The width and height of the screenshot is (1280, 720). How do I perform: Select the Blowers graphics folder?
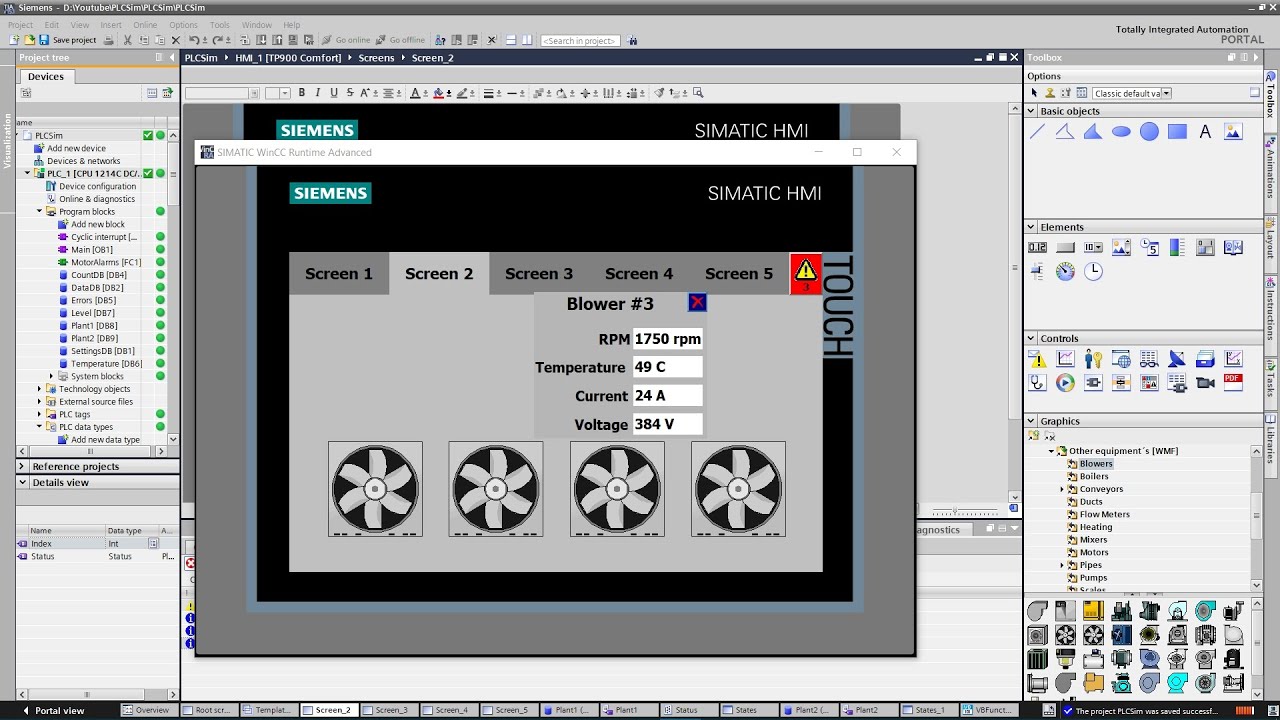(x=1096, y=464)
